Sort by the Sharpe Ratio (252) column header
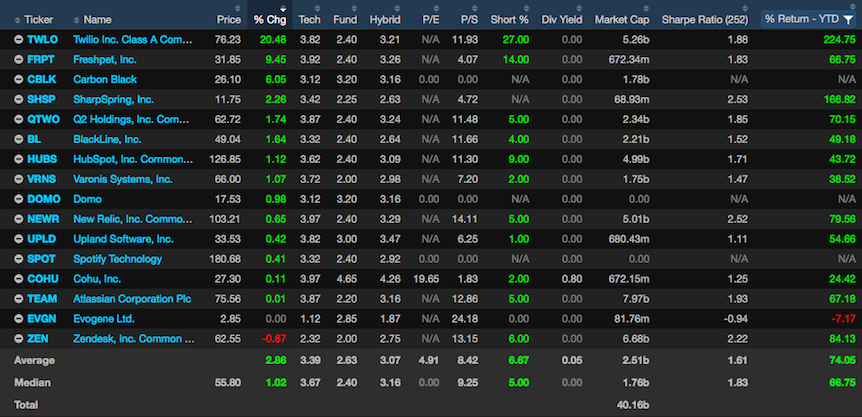 pos(705,20)
